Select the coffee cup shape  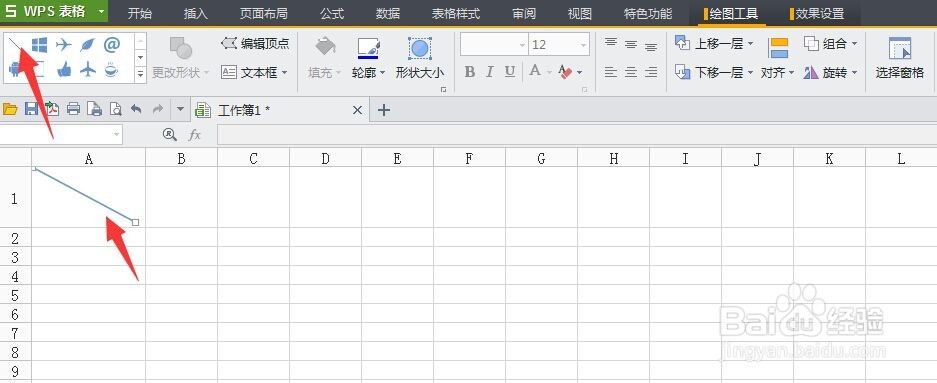tap(111, 71)
